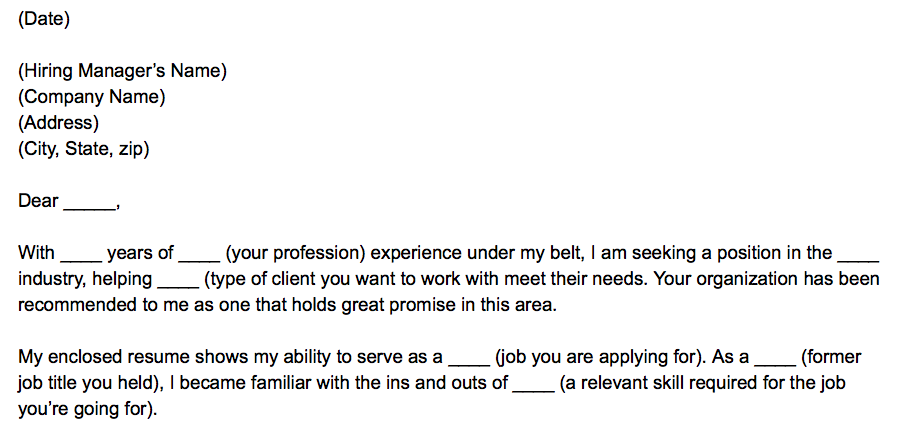Click the (Date) placeholder text
Viewport: 909px width, 442px height.
(44, 18)
